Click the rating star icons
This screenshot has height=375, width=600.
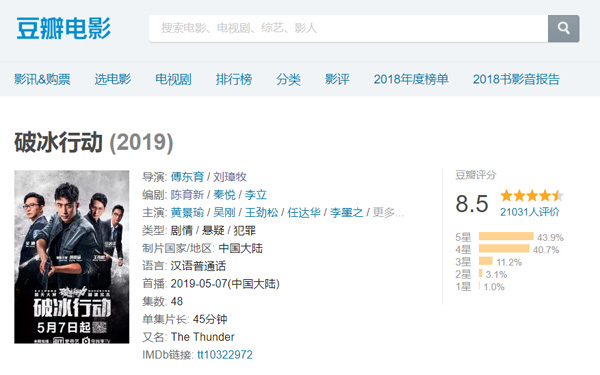[532, 196]
